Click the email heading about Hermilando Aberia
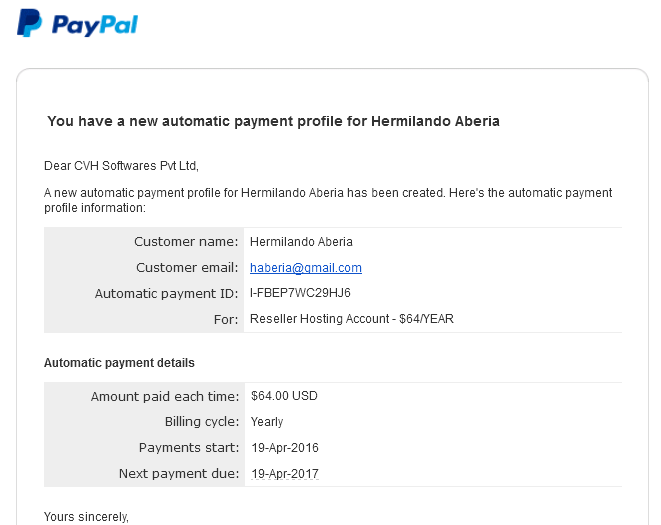 pyautogui.click(x=273, y=121)
